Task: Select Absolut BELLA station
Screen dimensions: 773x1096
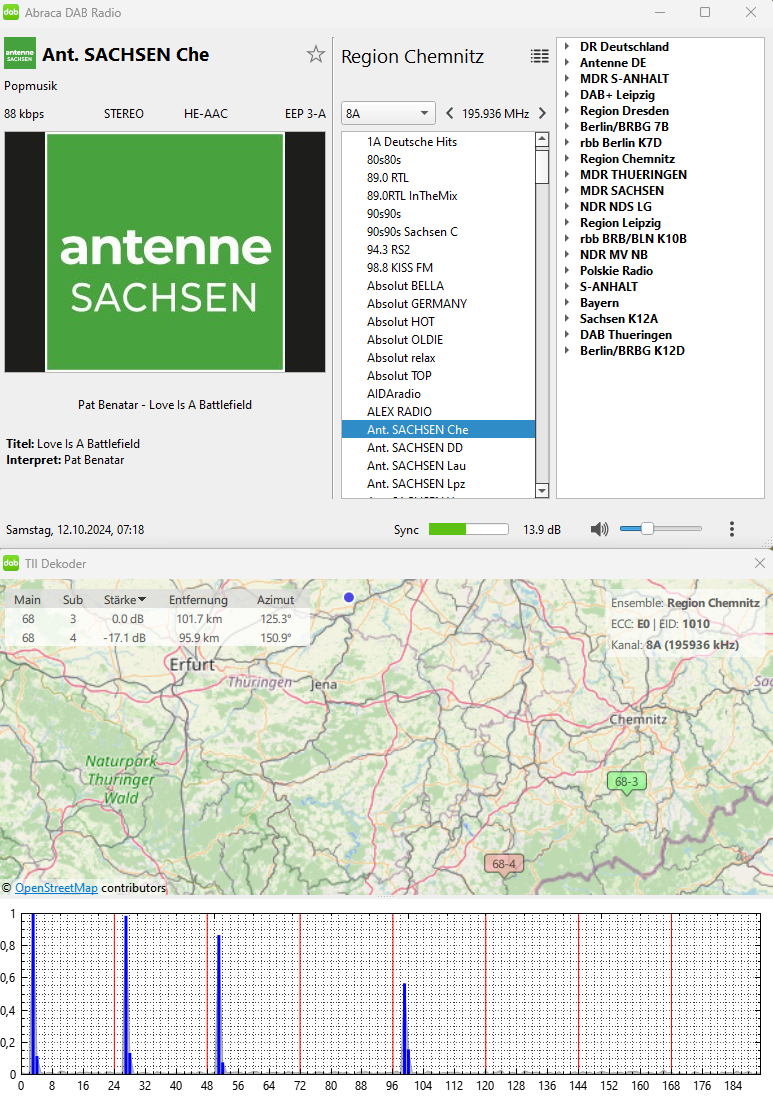Action: tap(438, 286)
